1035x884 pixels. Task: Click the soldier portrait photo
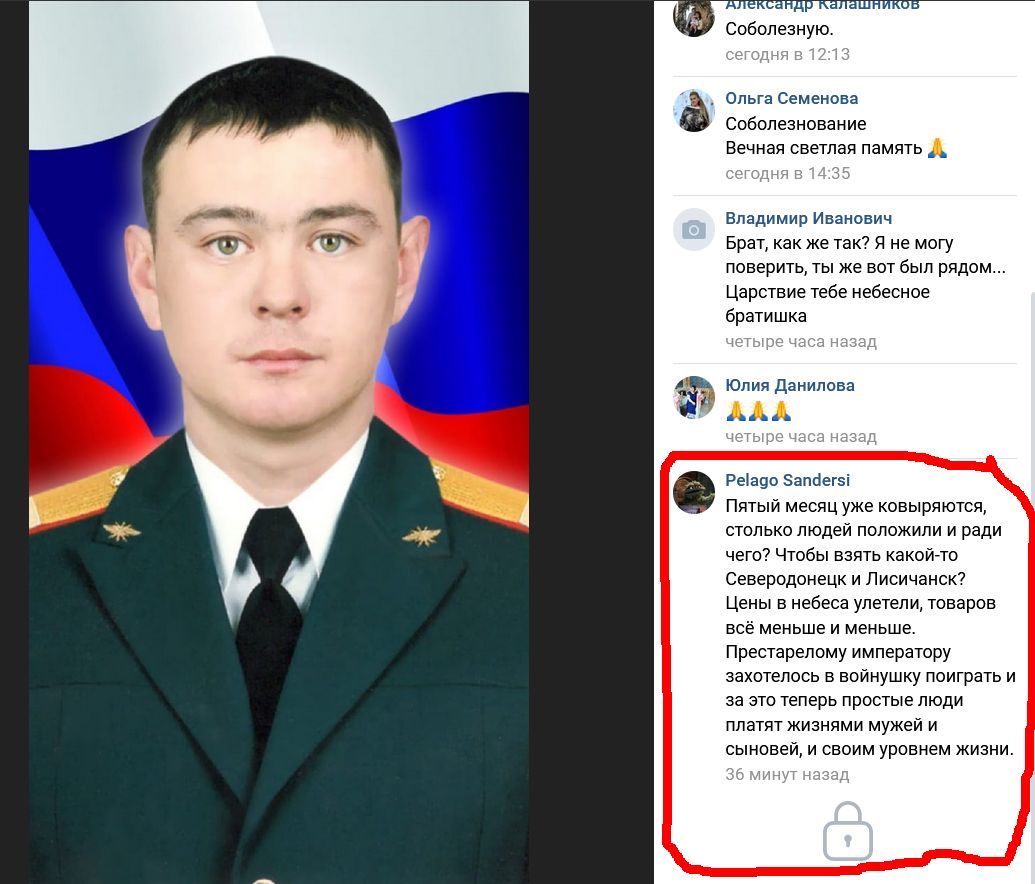coord(279,442)
